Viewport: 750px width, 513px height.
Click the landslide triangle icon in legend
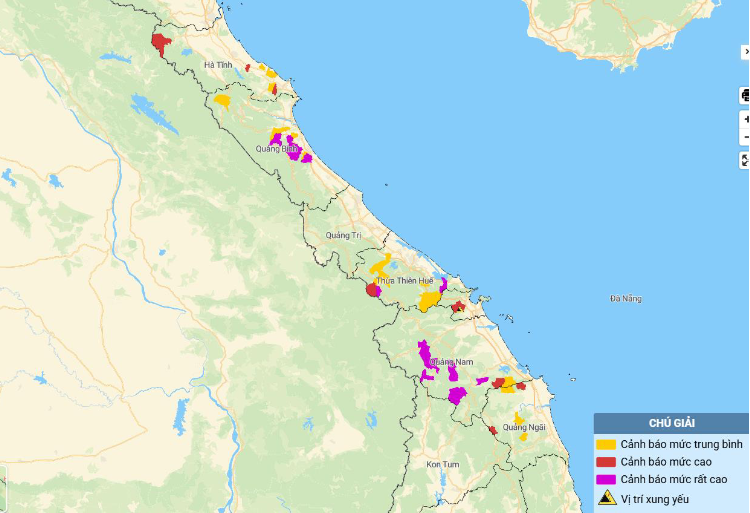[606, 498]
